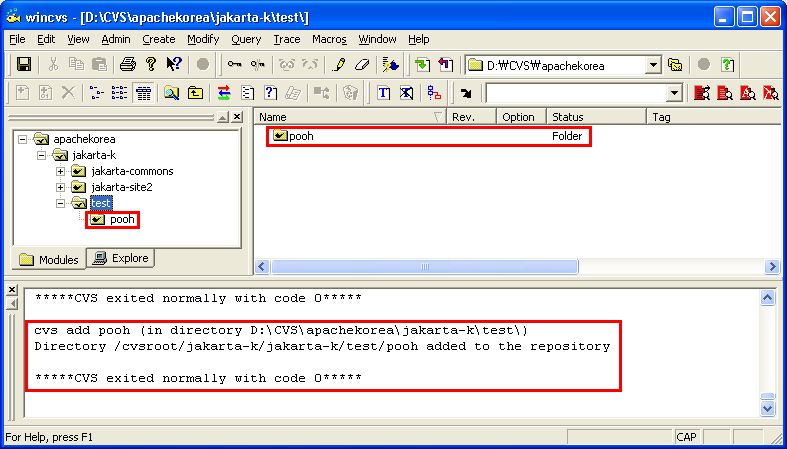Sort files by Status column header
This screenshot has height=449, width=787.
596,117
